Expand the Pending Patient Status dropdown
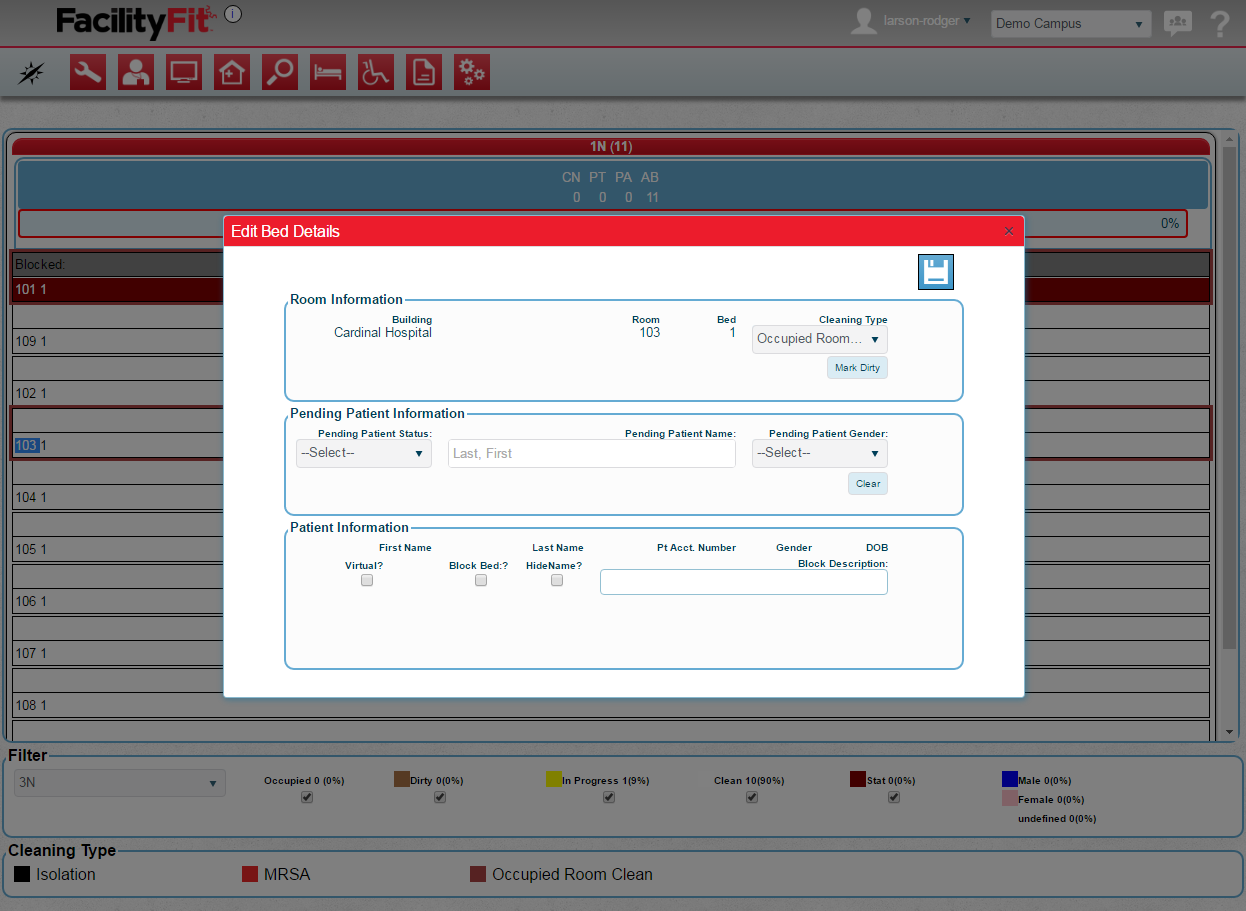 click(x=364, y=453)
